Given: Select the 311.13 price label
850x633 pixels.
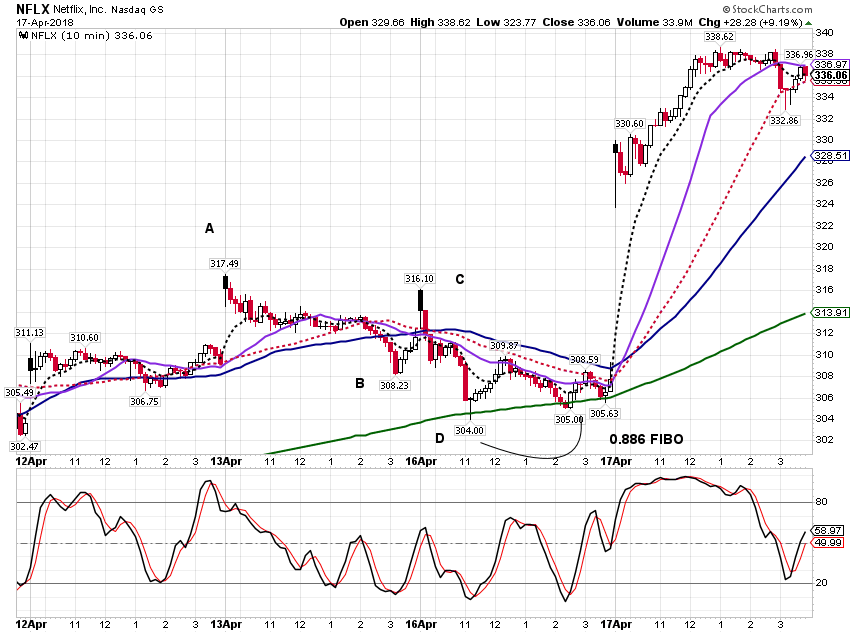Looking at the screenshot, I should click(30, 332).
